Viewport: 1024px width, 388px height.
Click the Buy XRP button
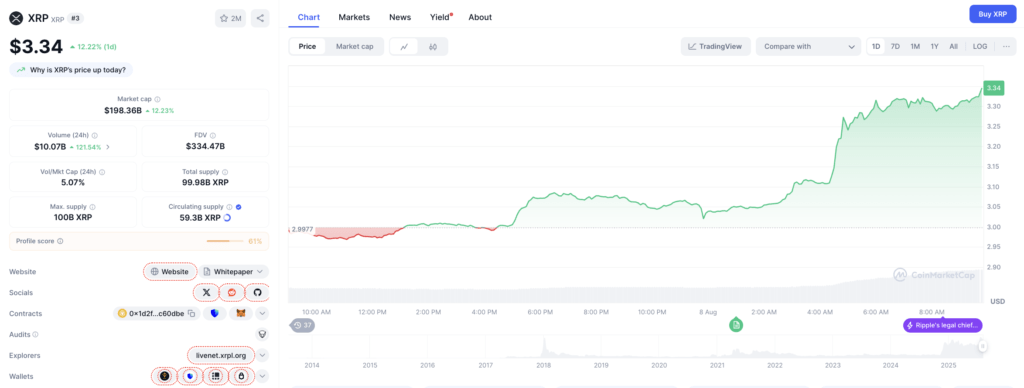coord(993,14)
